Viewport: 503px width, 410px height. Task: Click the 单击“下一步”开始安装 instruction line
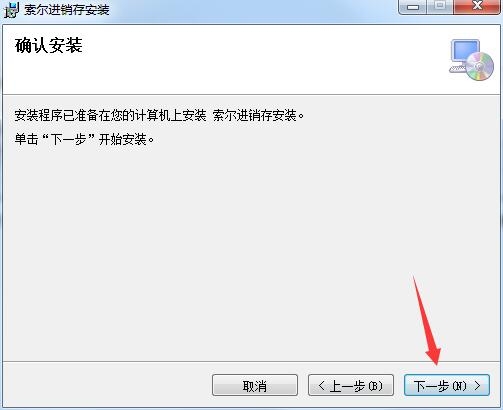pos(84,139)
